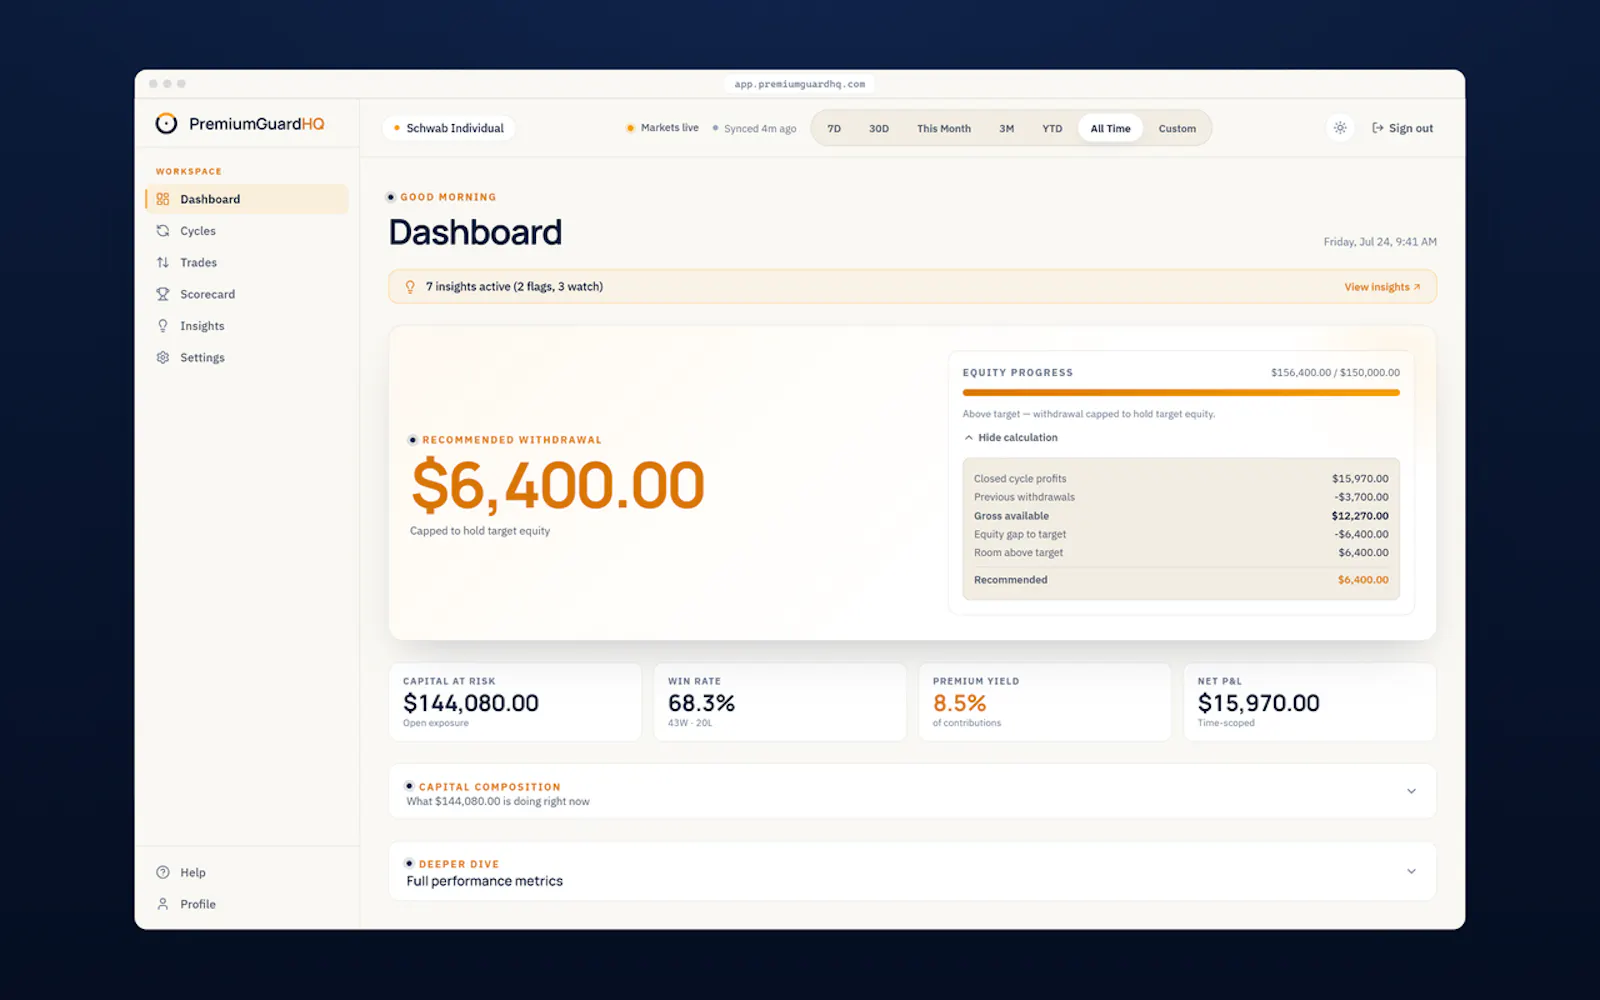
Task: Click the Full performance metrics text
Action: tap(484, 881)
